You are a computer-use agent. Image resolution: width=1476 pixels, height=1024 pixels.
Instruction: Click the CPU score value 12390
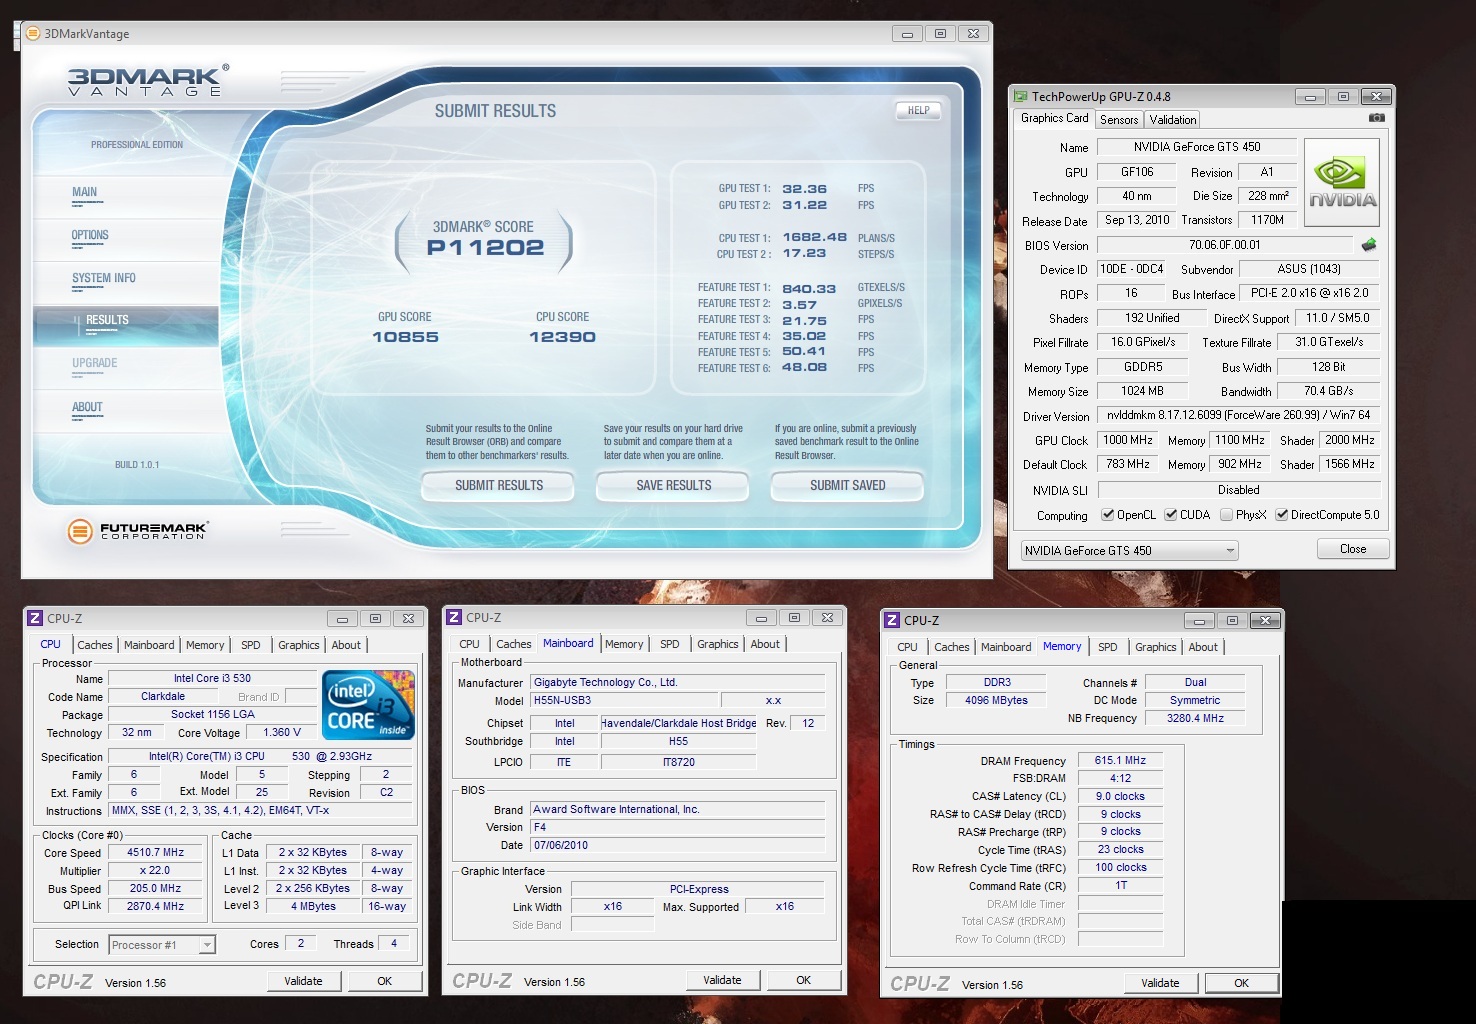[x=562, y=337]
